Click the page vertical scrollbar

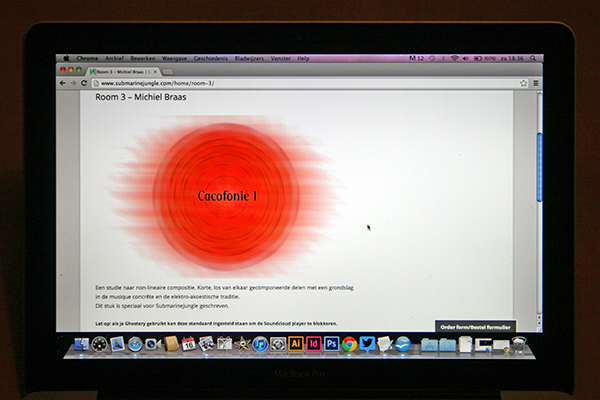point(539,160)
